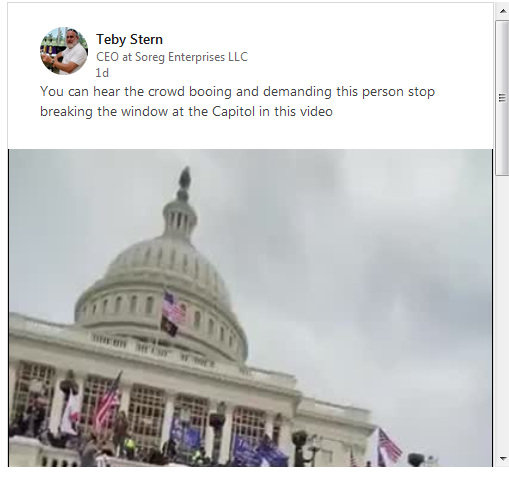
Task: Click the word Capitol in the post caption
Action: coord(233,111)
